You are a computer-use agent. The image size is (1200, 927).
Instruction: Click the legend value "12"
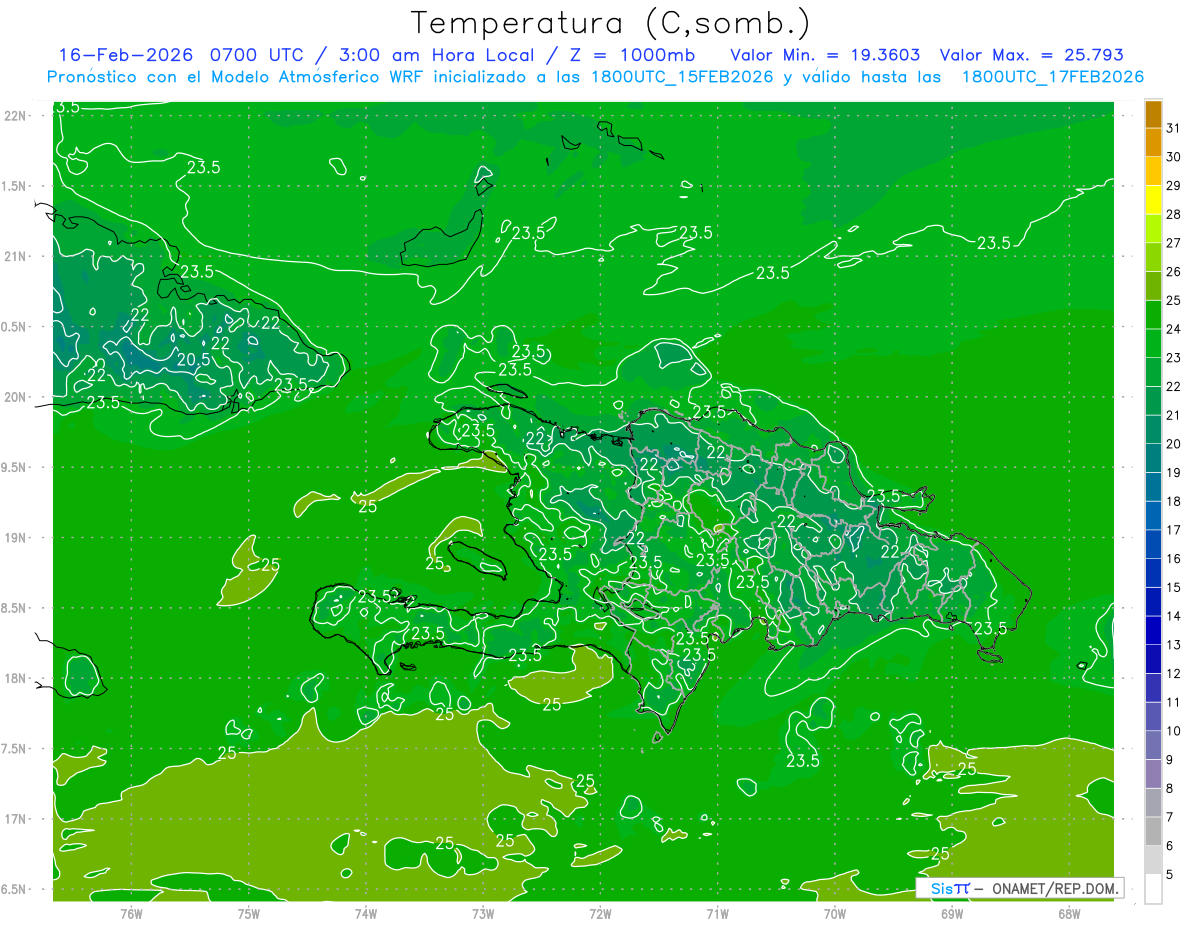(x=1173, y=674)
